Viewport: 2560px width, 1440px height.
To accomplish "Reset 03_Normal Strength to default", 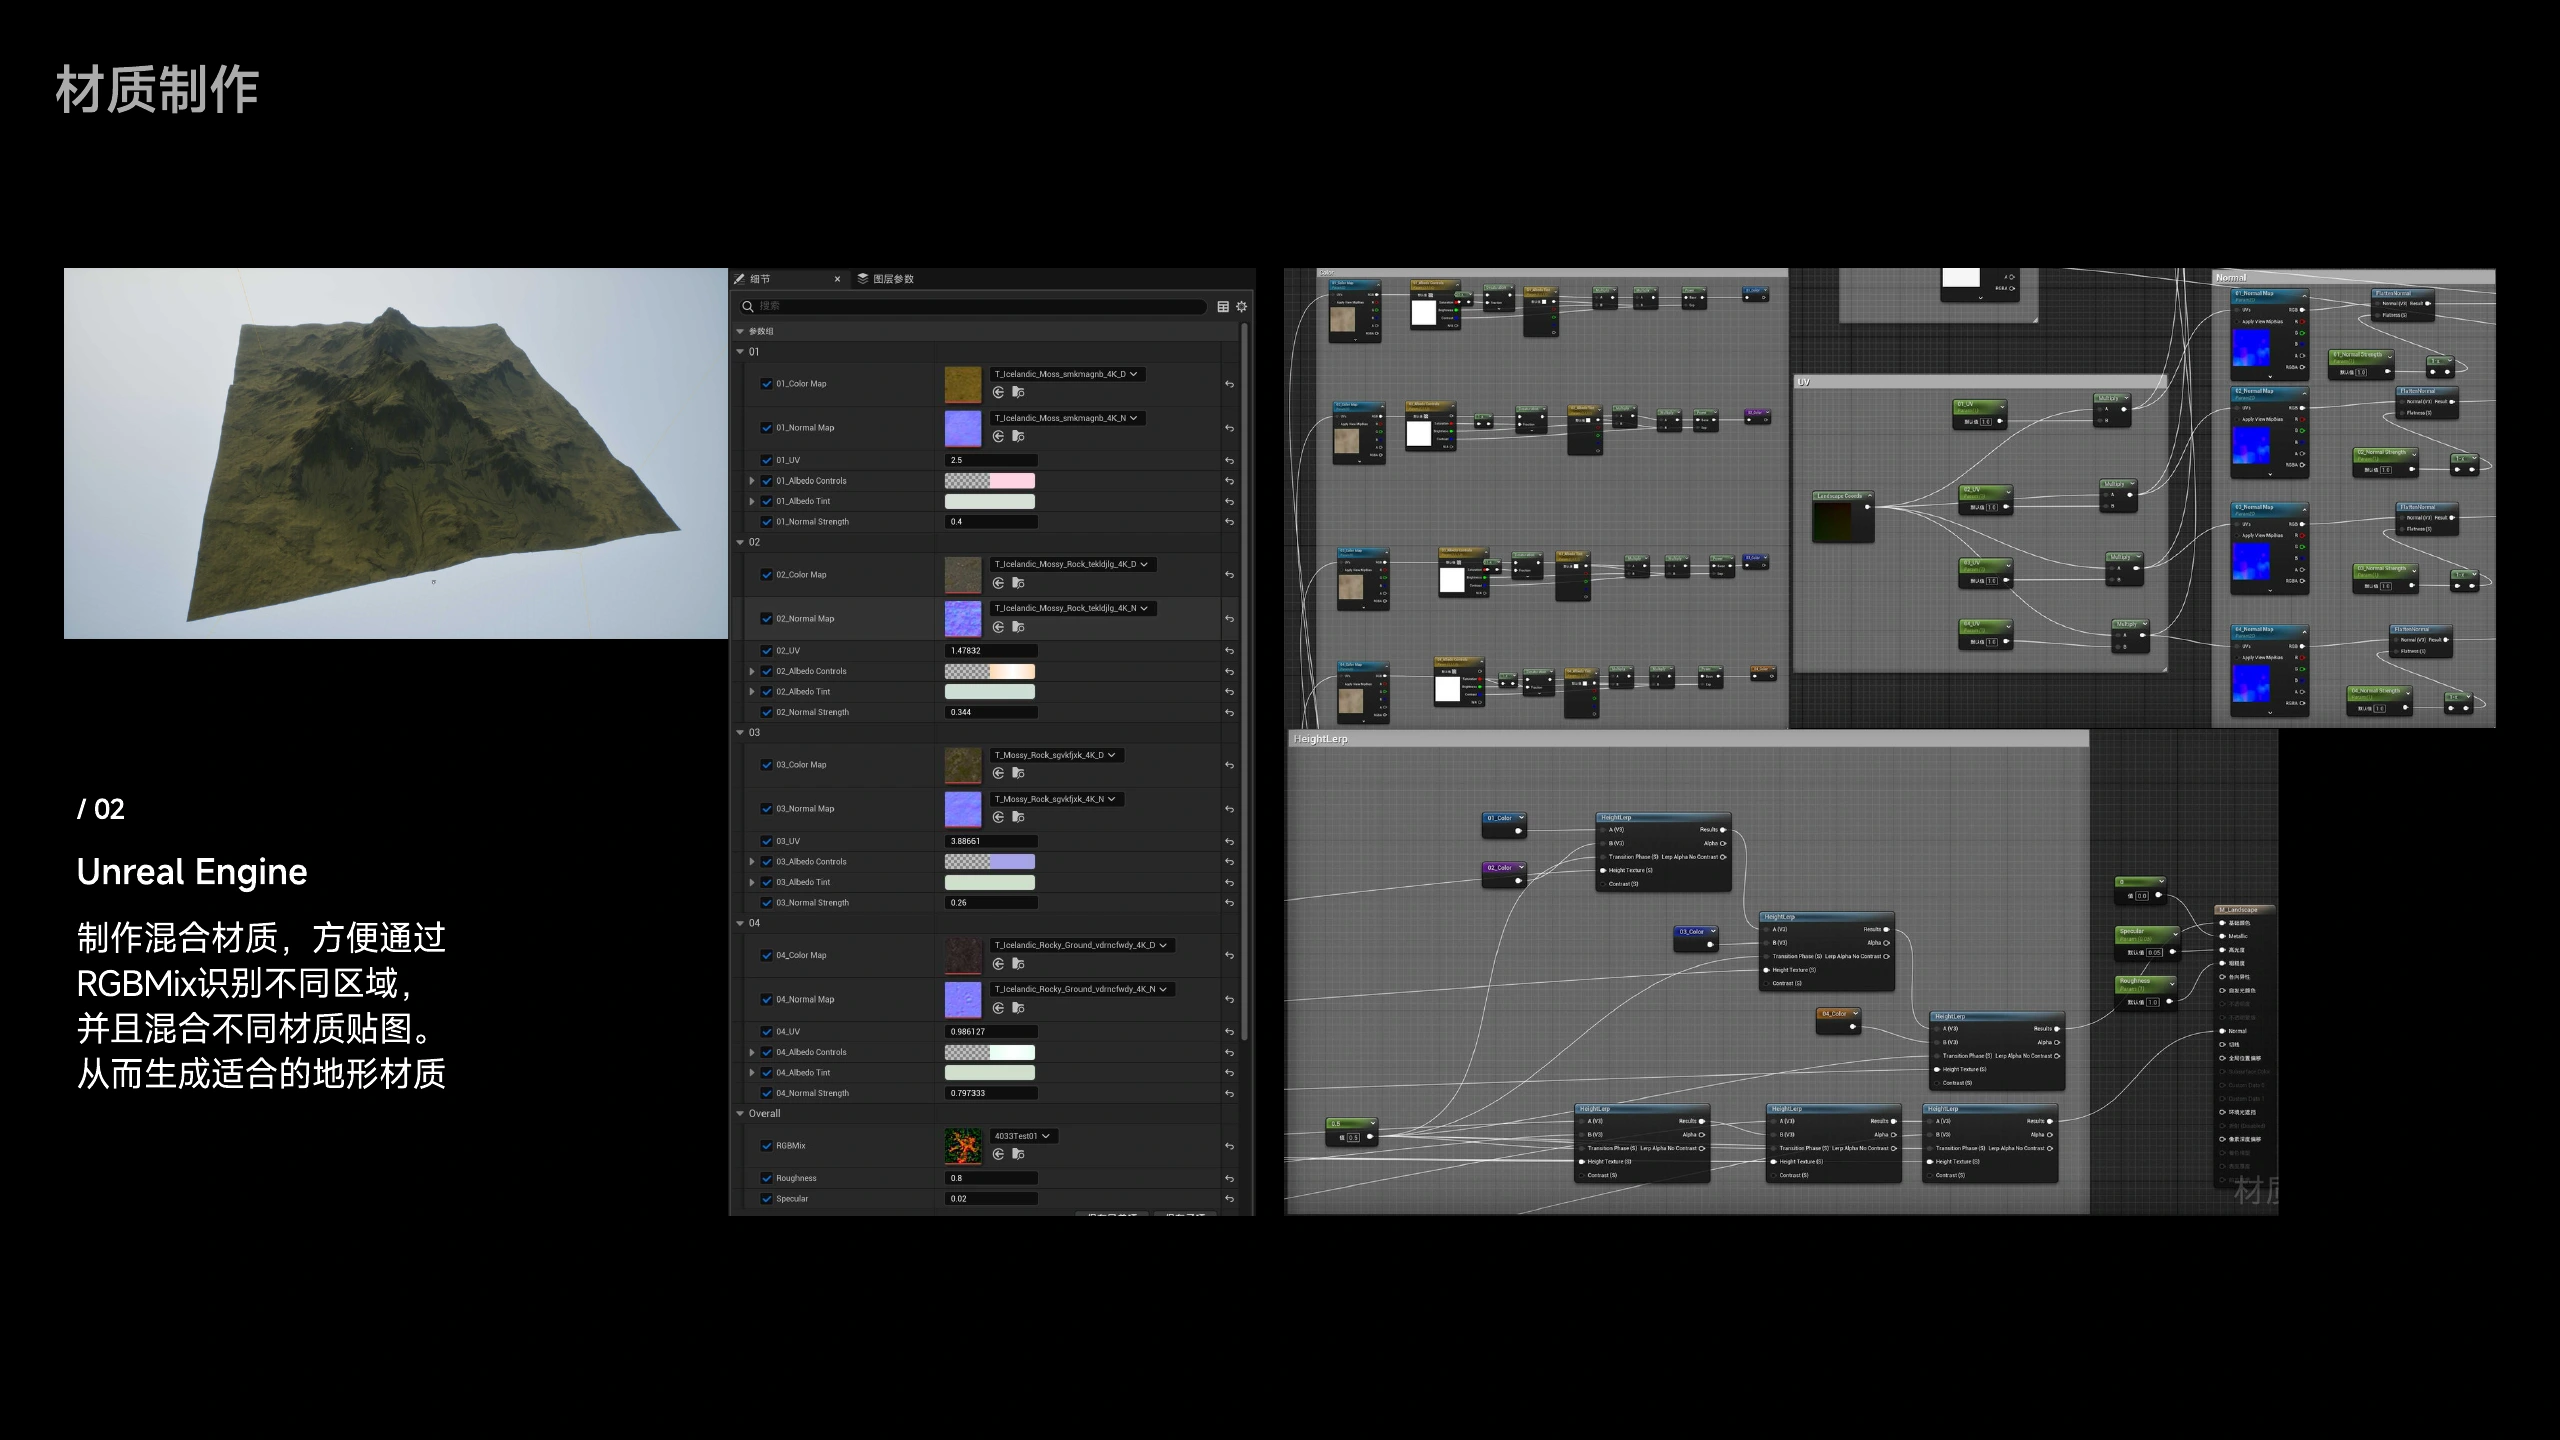I will click(1229, 903).
